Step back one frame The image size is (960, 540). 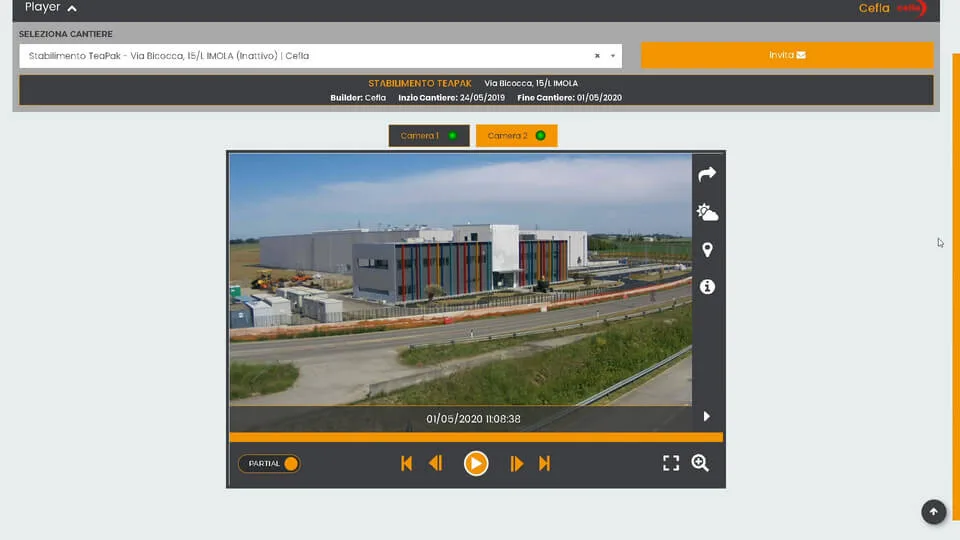click(x=436, y=463)
